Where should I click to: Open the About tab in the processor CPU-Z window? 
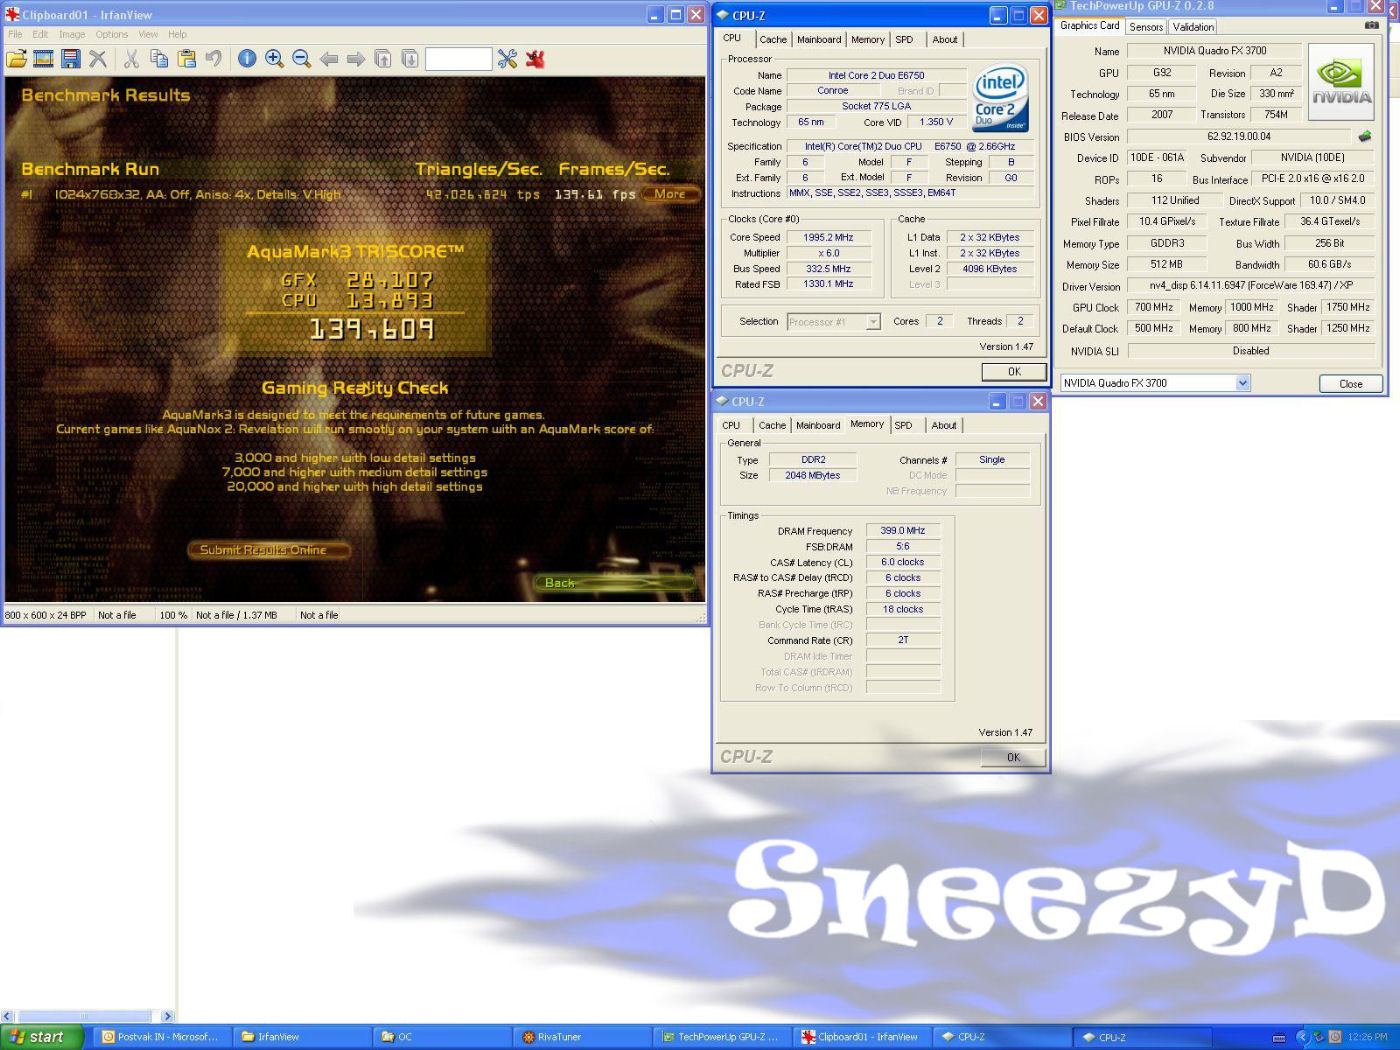pyautogui.click(x=945, y=40)
